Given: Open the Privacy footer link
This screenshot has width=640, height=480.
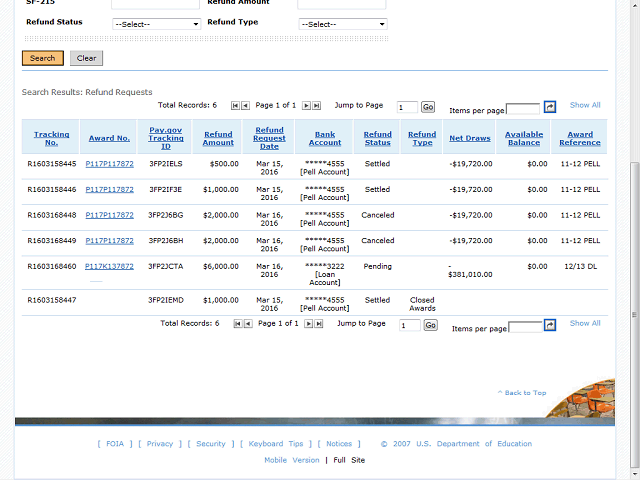Looking at the screenshot, I should [x=160, y=443].
